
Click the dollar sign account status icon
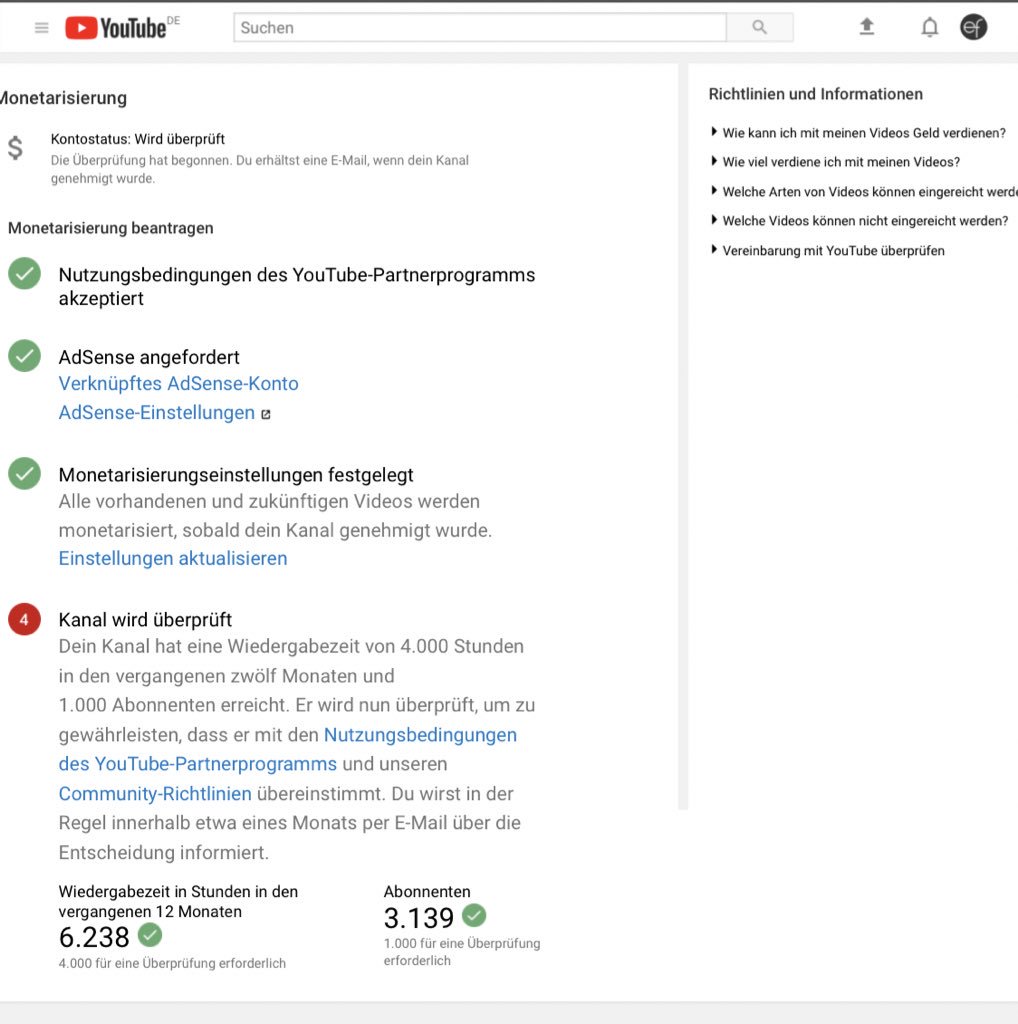tap(16, 148)
